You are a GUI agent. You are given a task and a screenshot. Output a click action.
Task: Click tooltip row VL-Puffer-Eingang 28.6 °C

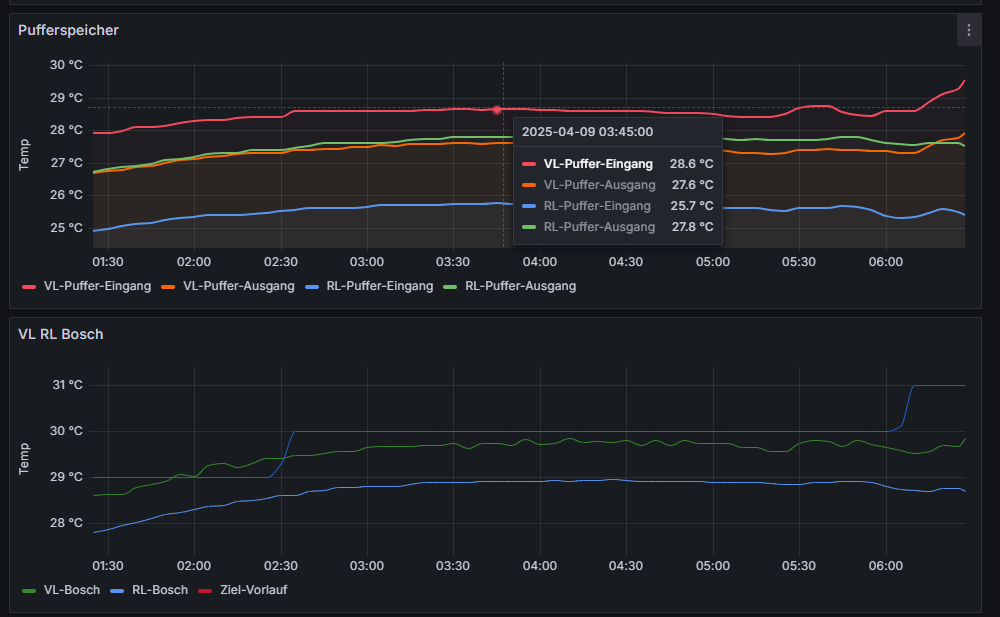click(x=617, y=164)
